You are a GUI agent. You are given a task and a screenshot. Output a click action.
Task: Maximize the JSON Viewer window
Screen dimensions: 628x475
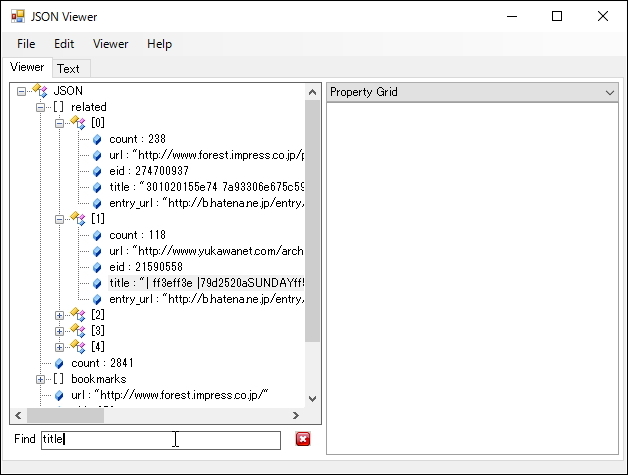click(557, 16)
